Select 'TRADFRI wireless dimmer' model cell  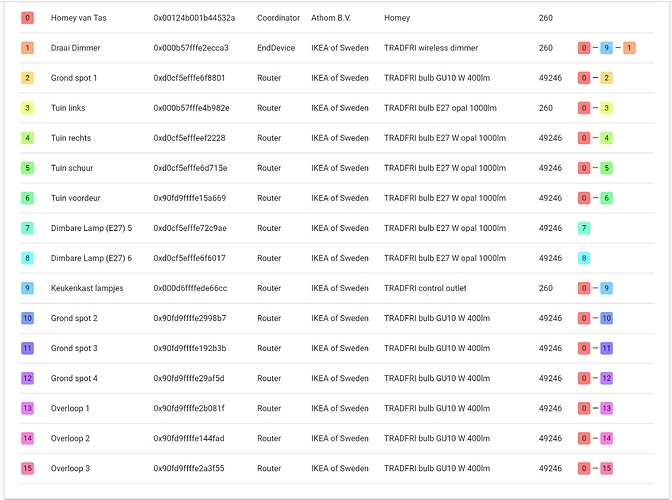431,48
